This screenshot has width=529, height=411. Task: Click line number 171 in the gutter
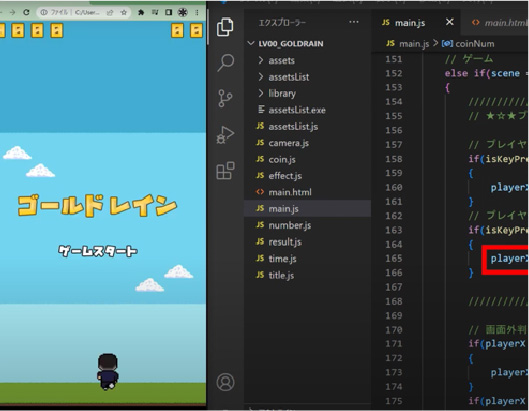pos(394,344)
